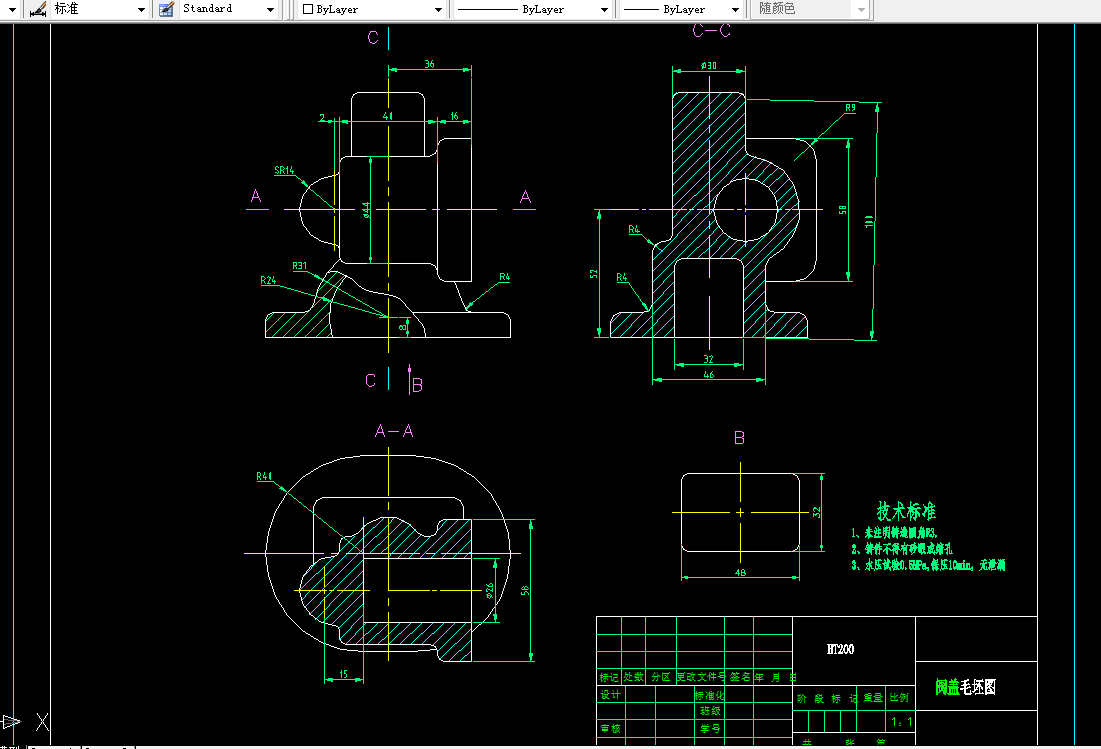
Task: Open the ByLayer linetype dropdown with long line sample
Action: pos(604,10)
